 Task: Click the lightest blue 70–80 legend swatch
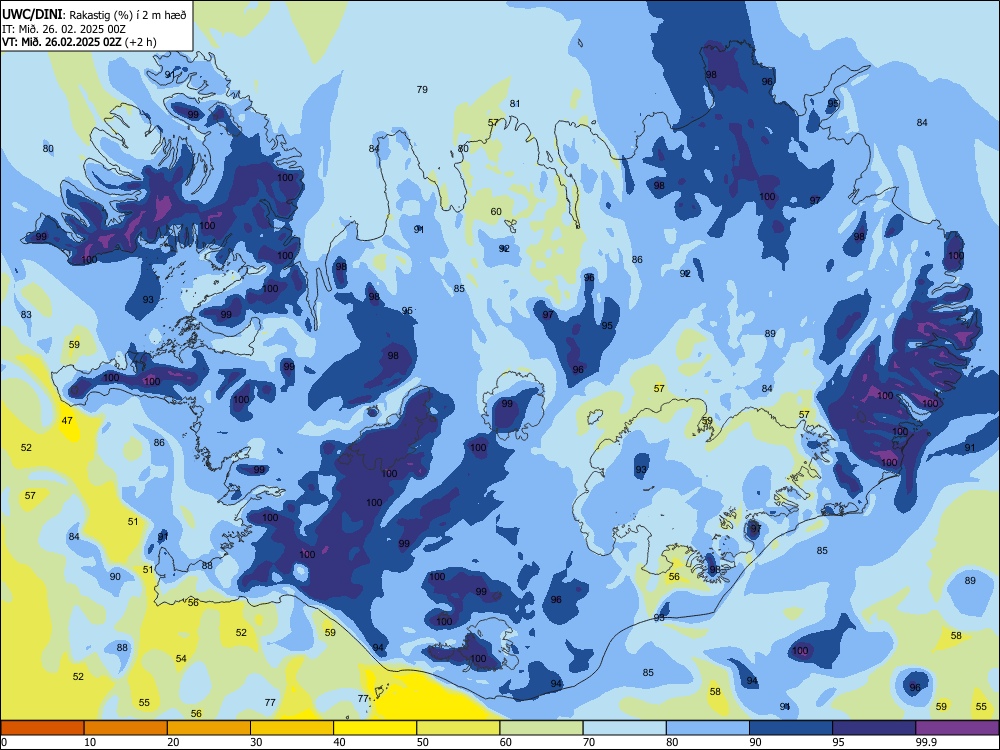[624, 728]
